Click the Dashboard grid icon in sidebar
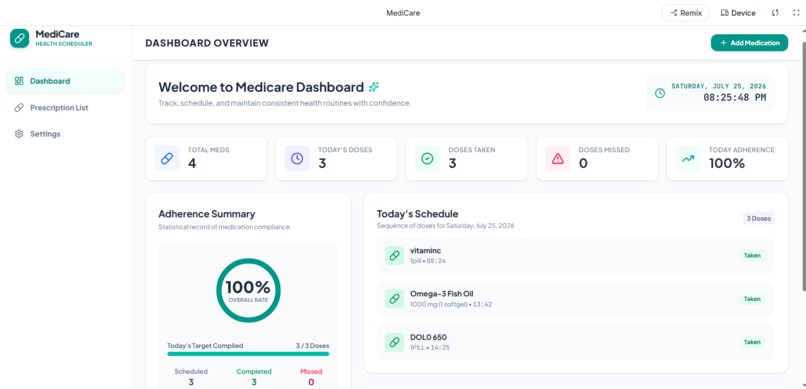 pos(19,81)
